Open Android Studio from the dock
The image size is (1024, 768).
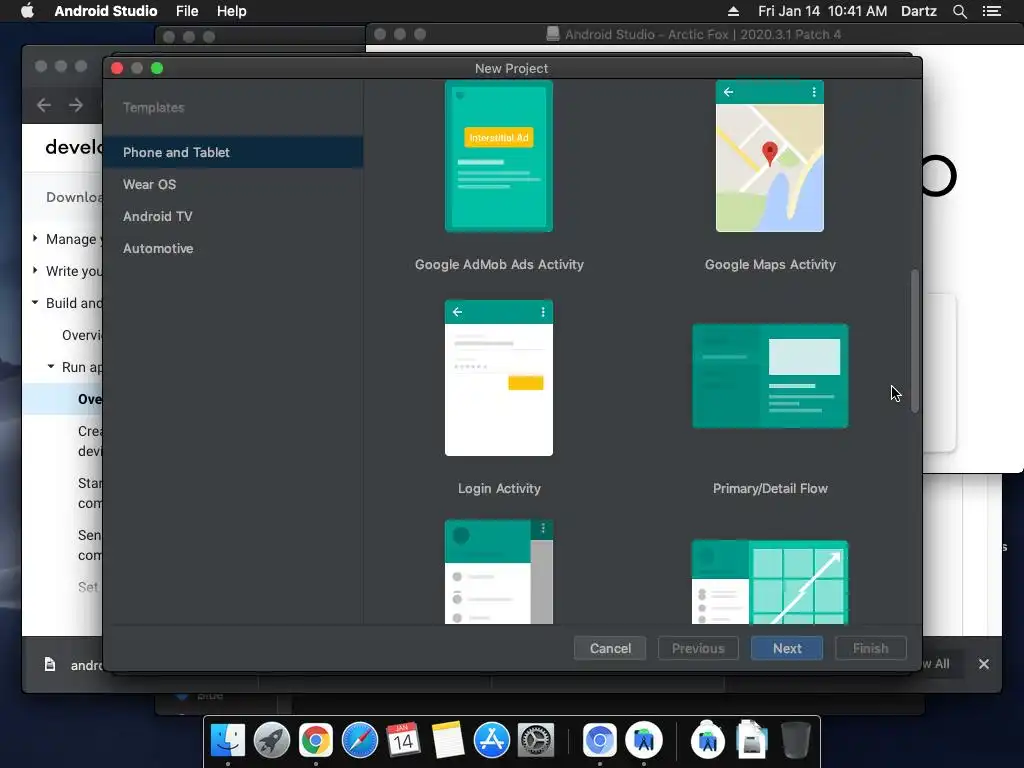(x=644, y=741)
